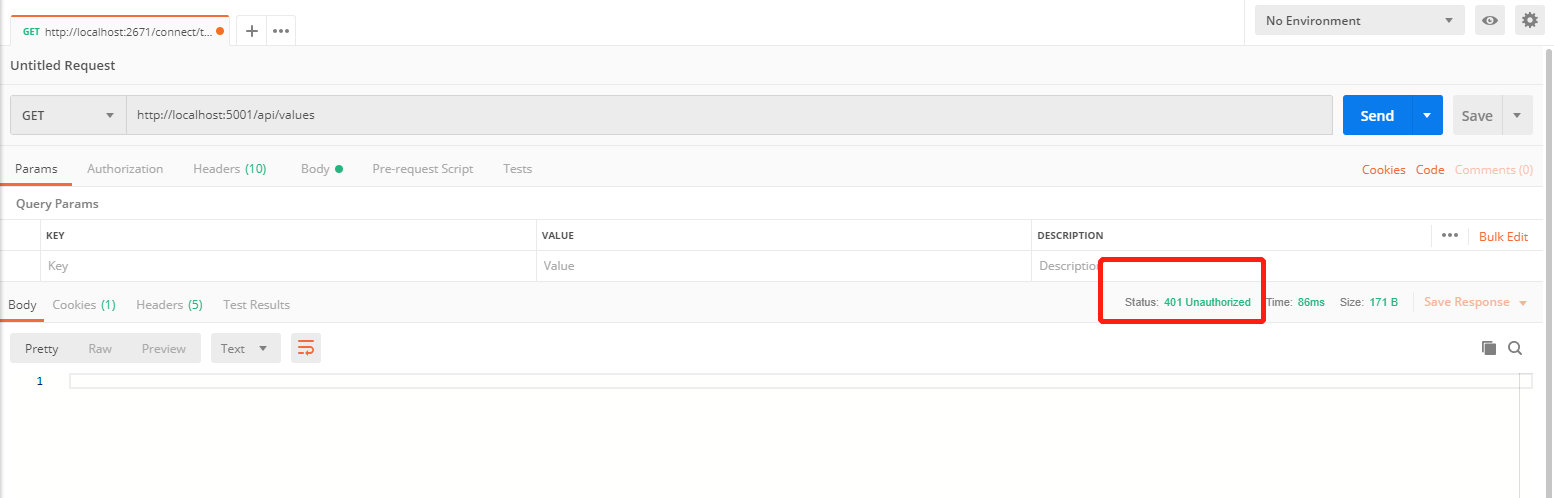Screen dimensions: 1554x498
Task: Open query params column options ellipsis
Action: point(1450,236)
